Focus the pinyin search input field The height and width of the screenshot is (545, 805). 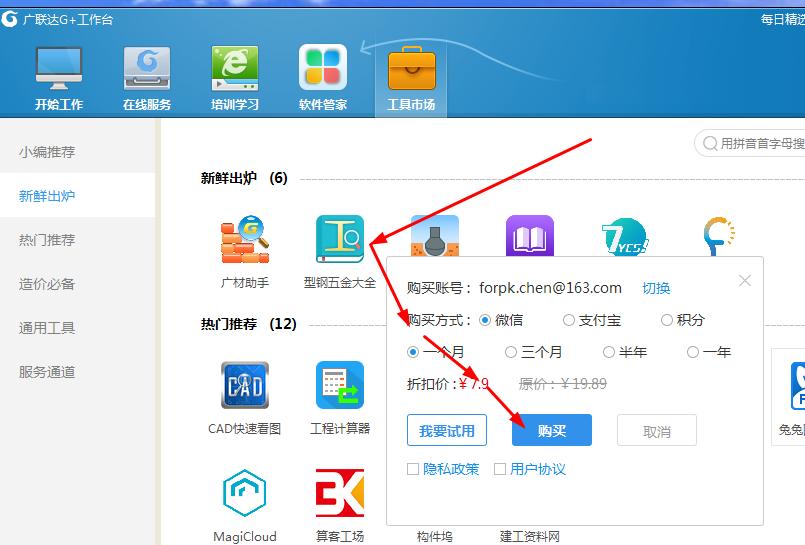(751, 143)
